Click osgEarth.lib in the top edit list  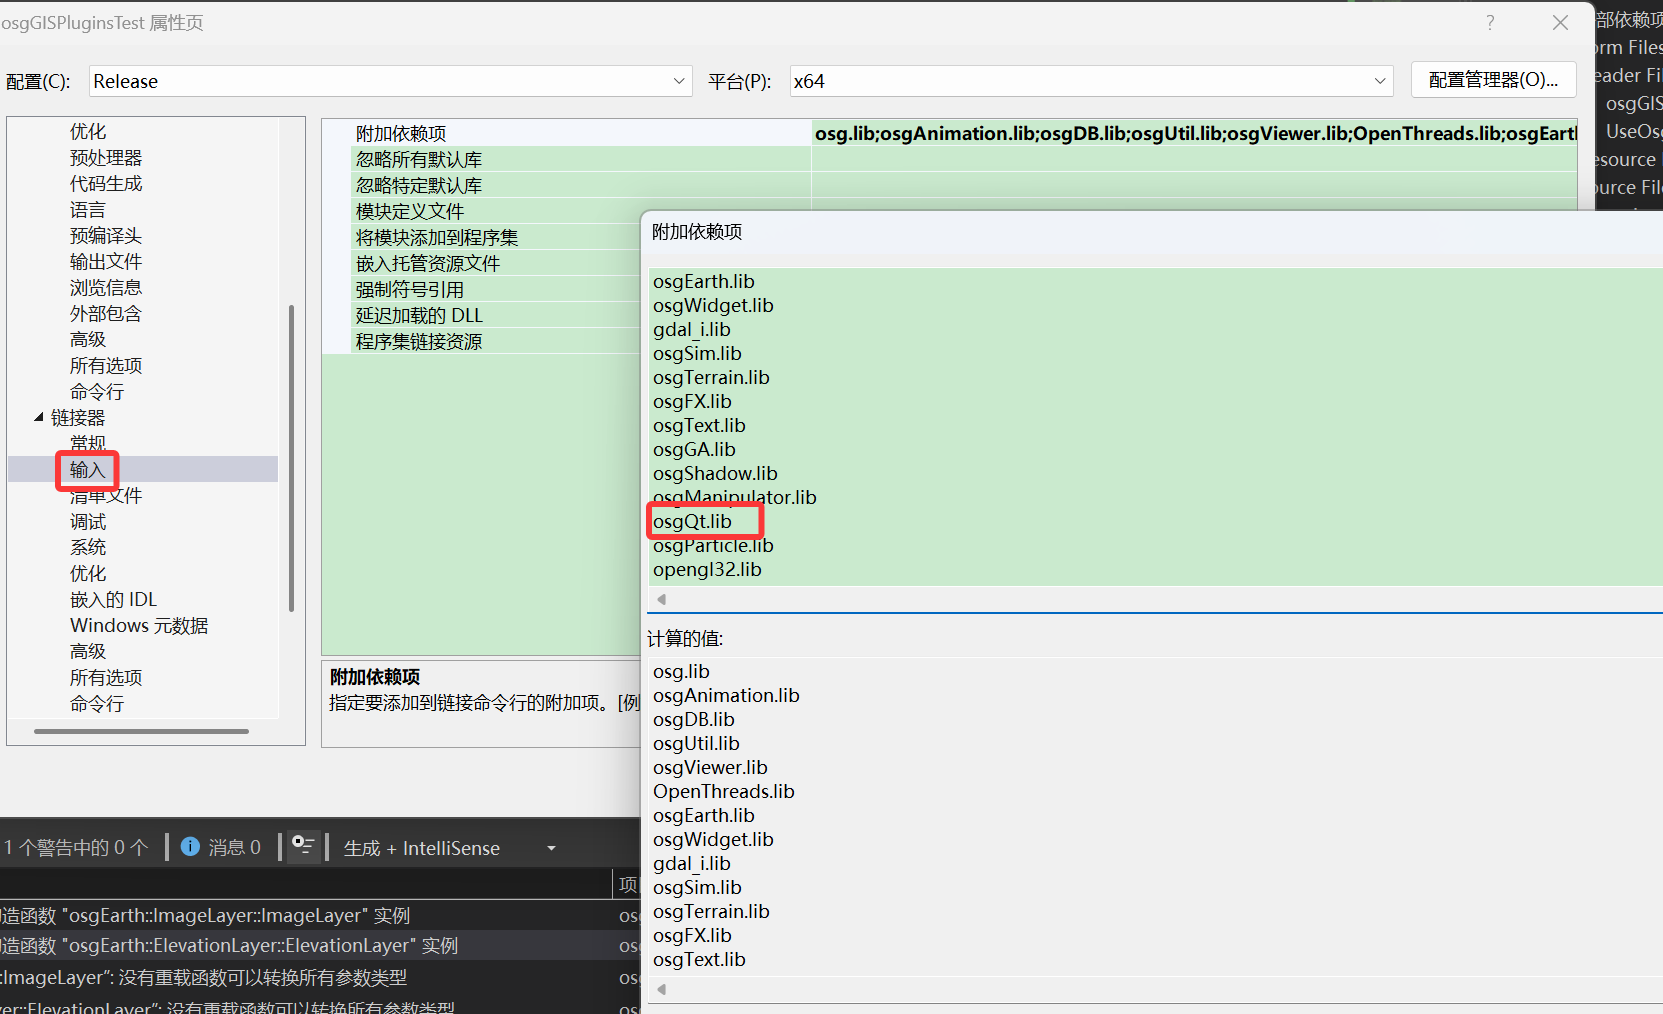(704, 282)
